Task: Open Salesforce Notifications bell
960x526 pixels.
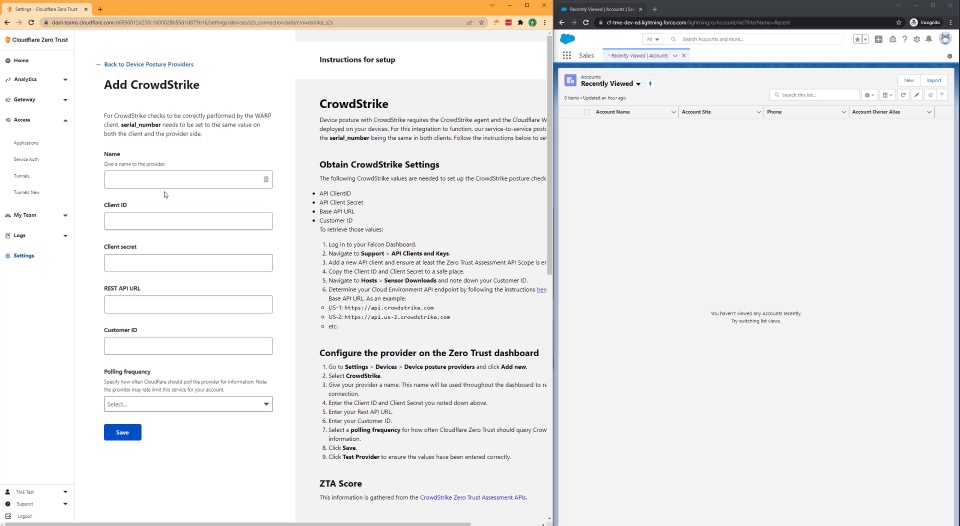Action: click(929, 39)
